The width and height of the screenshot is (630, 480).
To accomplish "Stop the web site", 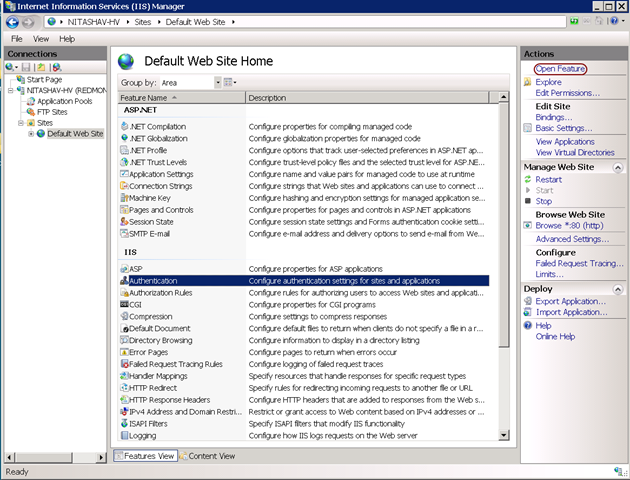I will 543,201.
